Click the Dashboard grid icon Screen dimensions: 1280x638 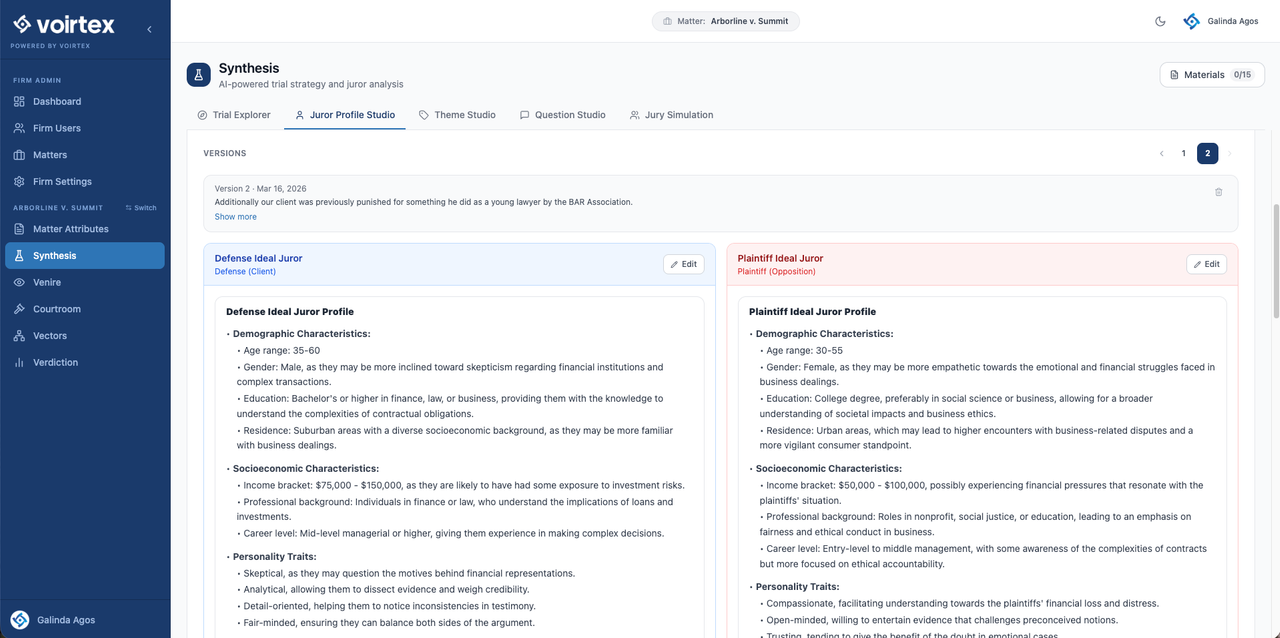[19, 101]
